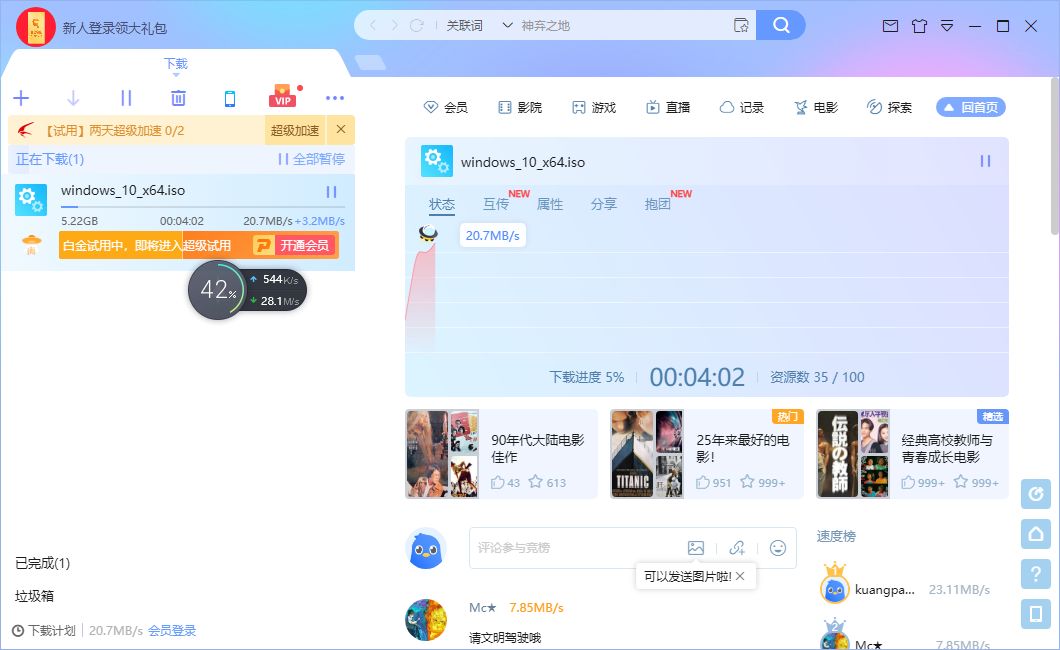This screenshot has width=1060, height=650.
Task: Click the 超级加速 button
Action: (x=295, y=130)
